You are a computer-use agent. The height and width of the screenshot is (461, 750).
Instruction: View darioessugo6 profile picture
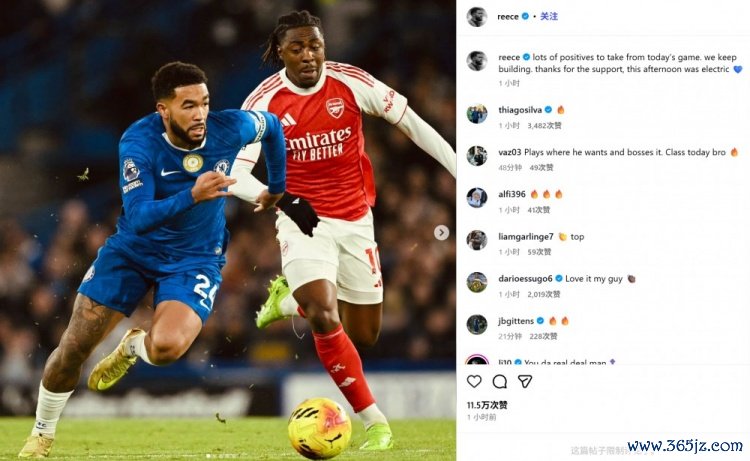pos(477,282)
